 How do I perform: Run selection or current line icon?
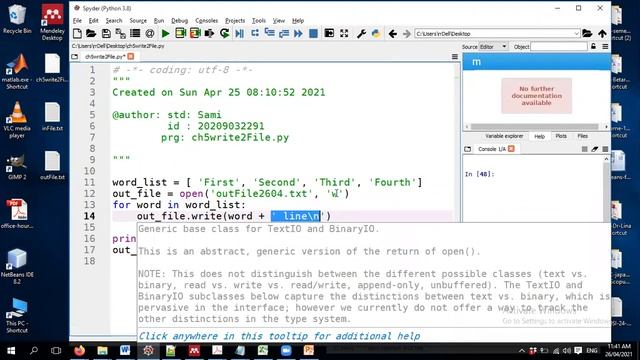(x=209, y=33)
